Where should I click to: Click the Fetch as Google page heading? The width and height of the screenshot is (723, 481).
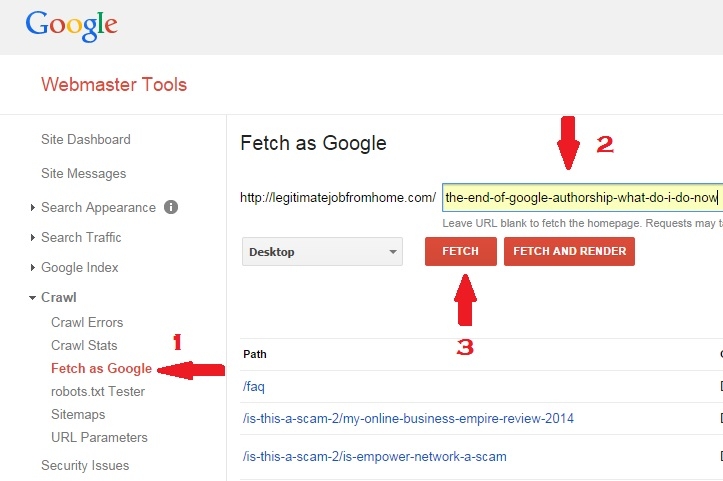(x=314, y=143)
